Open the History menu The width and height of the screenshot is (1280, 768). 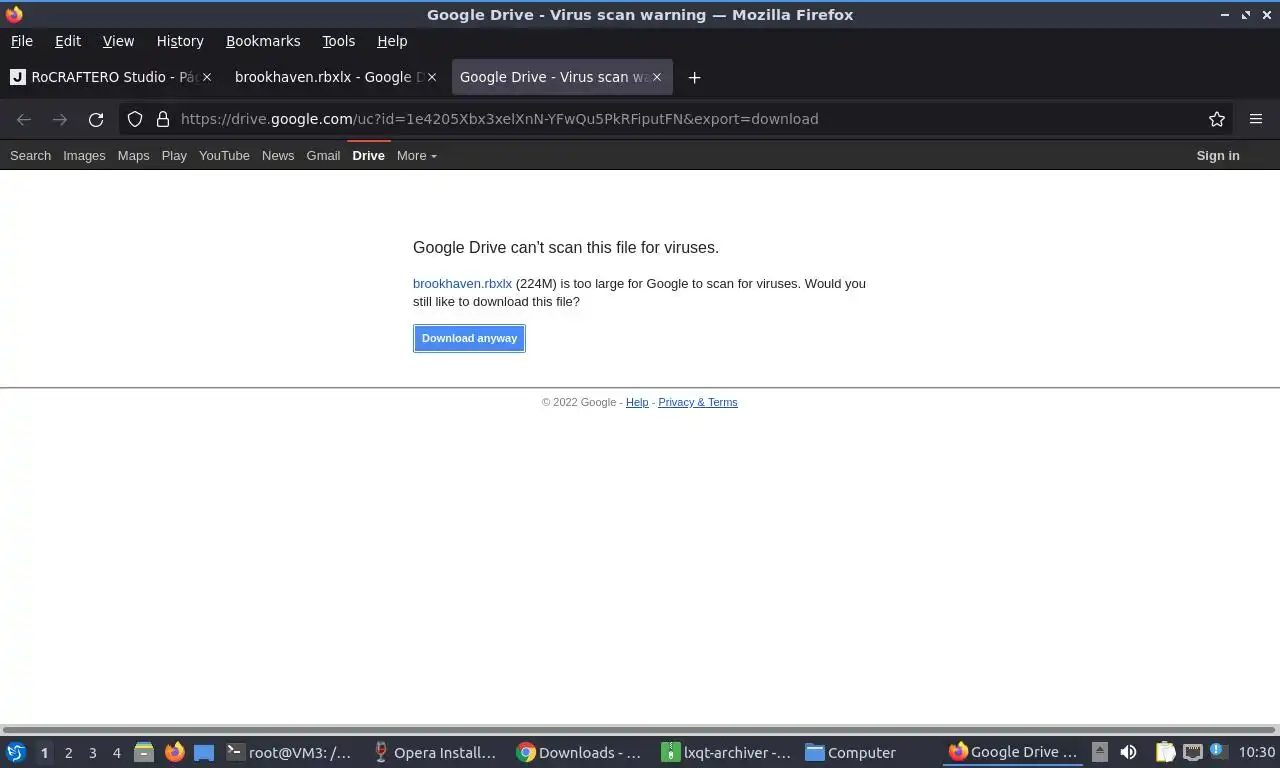coord(180,41)
